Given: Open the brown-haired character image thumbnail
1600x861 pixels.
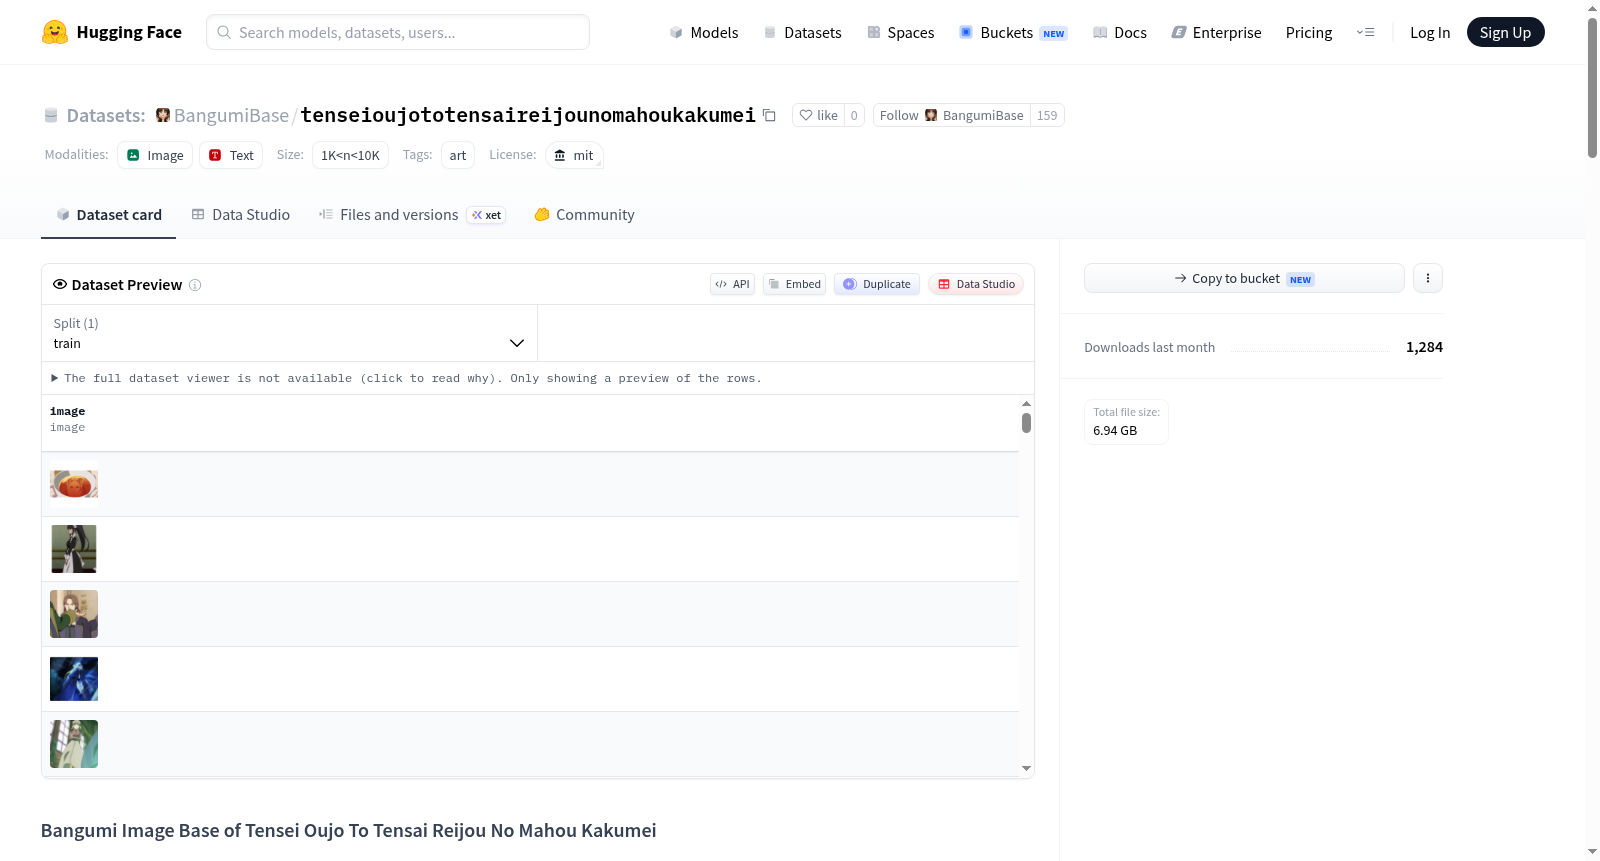Looking at the screenshot, I should 74,614.
